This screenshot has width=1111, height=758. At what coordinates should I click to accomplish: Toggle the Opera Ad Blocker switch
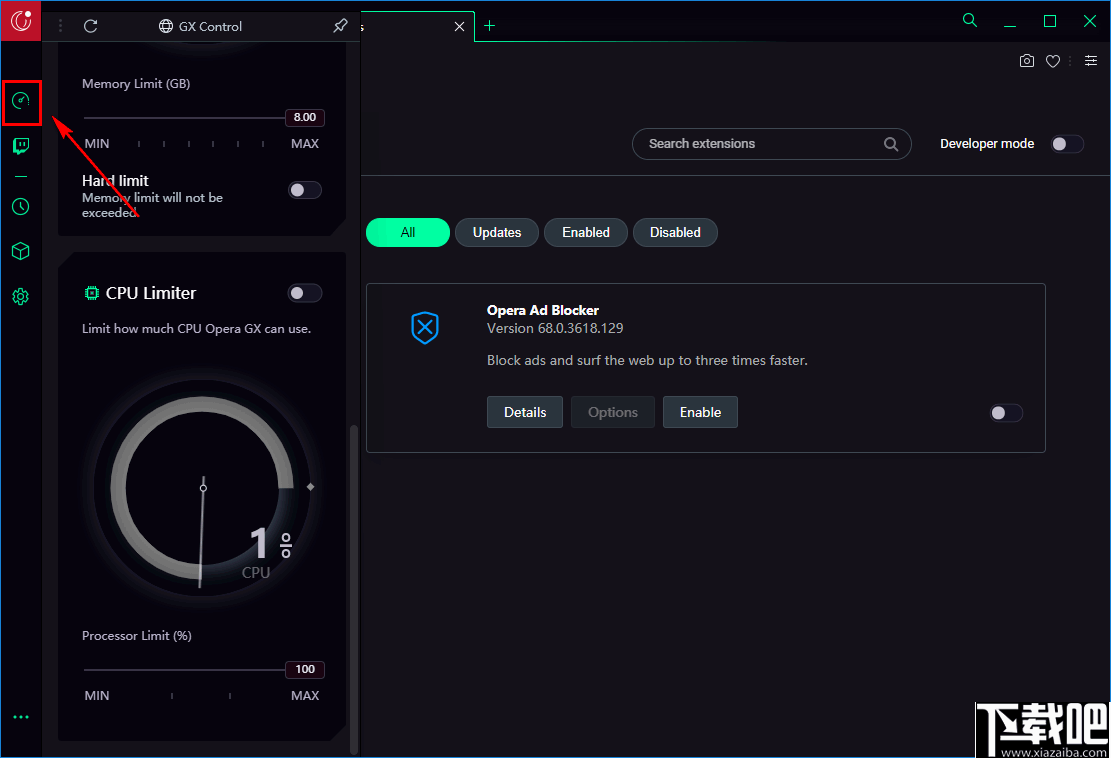(x=1006, y=413)
